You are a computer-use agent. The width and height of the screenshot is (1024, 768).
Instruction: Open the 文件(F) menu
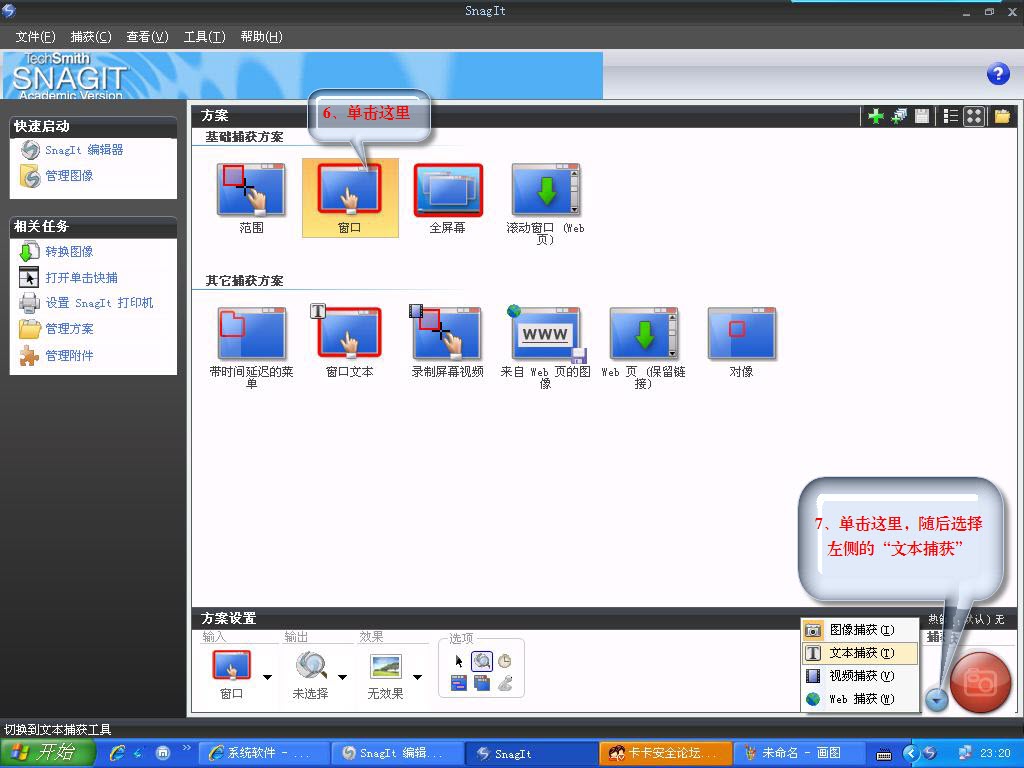click(35, 37)
